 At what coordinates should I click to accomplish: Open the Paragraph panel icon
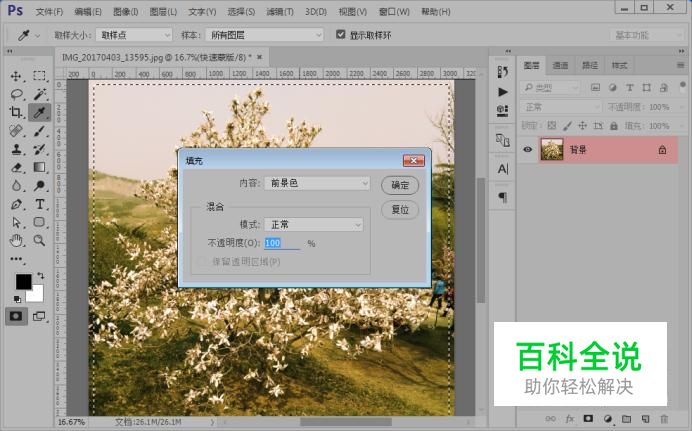[503, 197]
